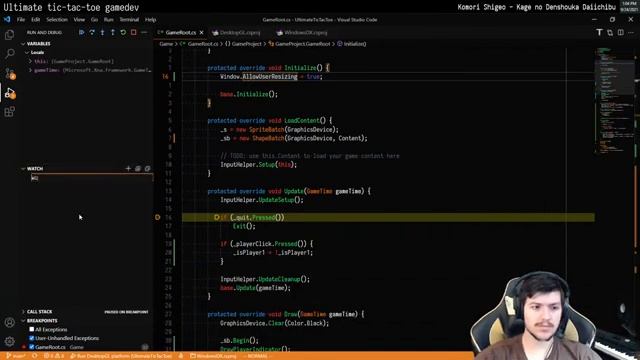The height and width of the screenshot is (360, 640).
Task: Open the Selection menu
Action: tap(57, 19)
